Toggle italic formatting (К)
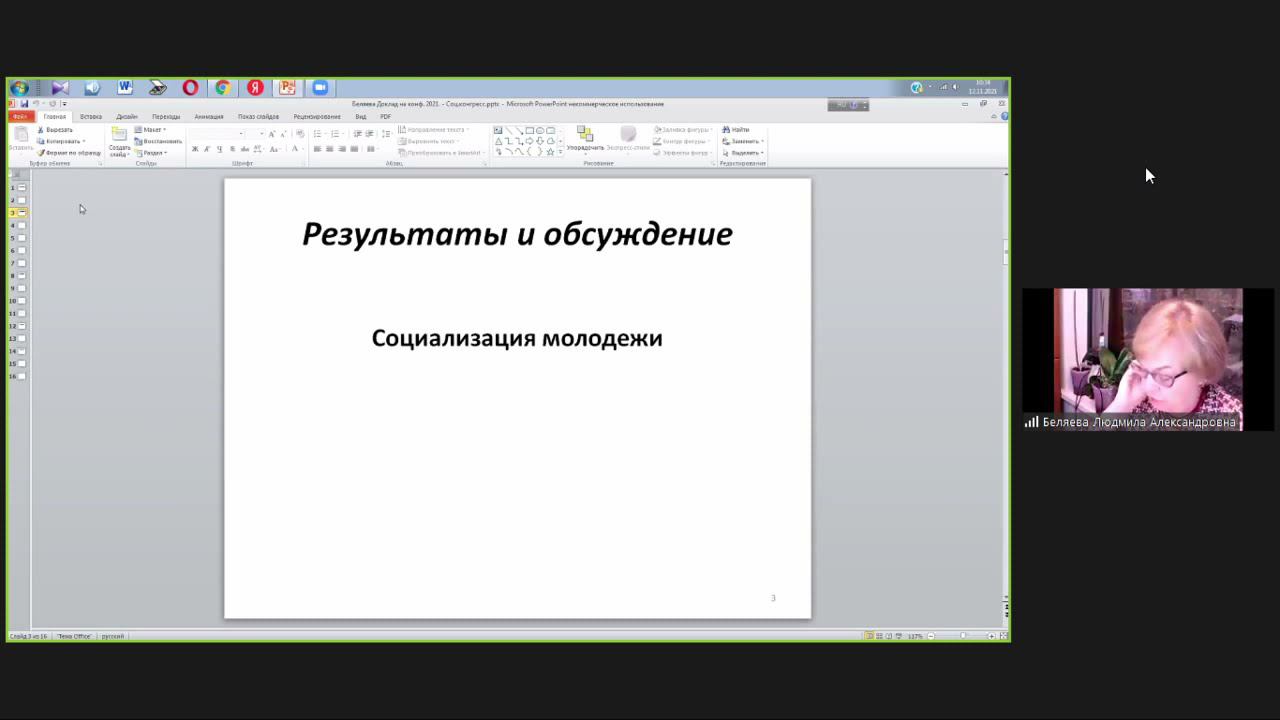1280x720 pixels. [207, 149]
